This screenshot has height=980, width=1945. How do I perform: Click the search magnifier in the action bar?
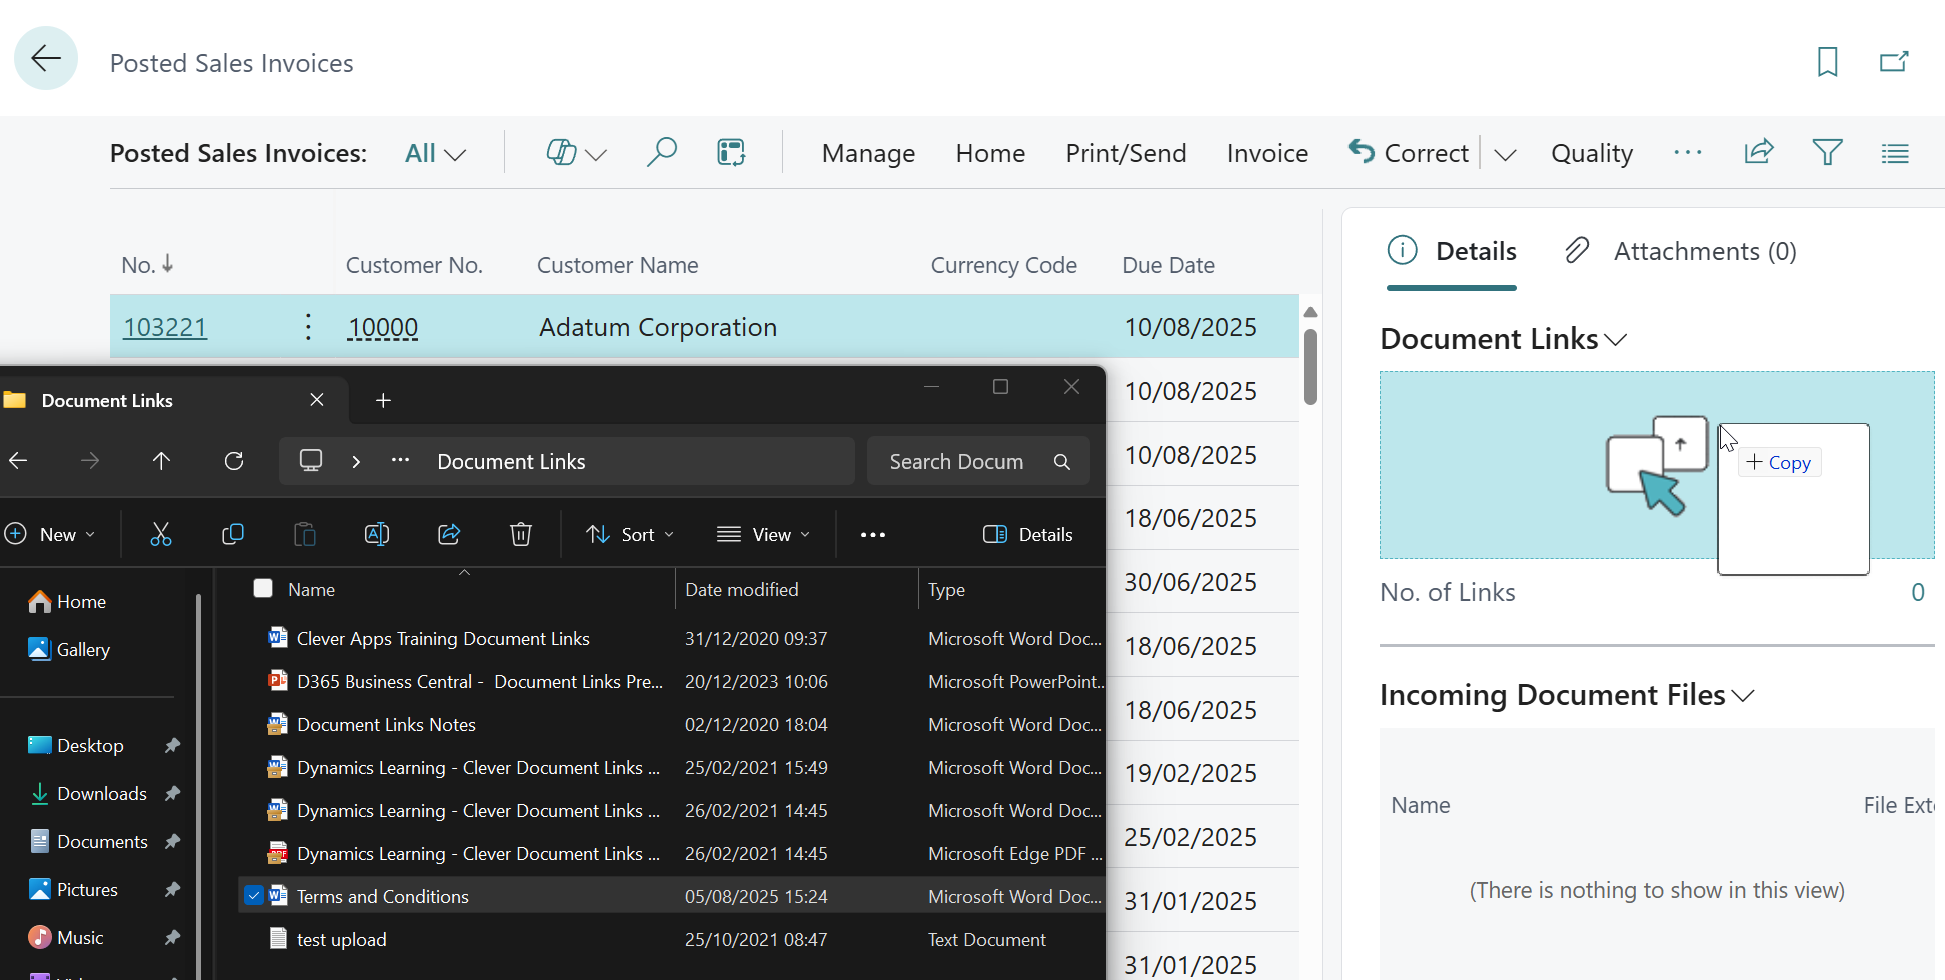662,152
